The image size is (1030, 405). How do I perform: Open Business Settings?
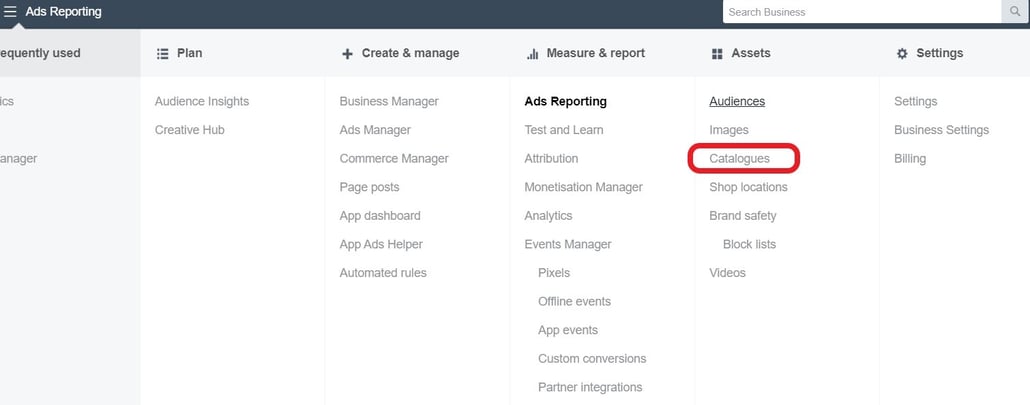point(941,130)
